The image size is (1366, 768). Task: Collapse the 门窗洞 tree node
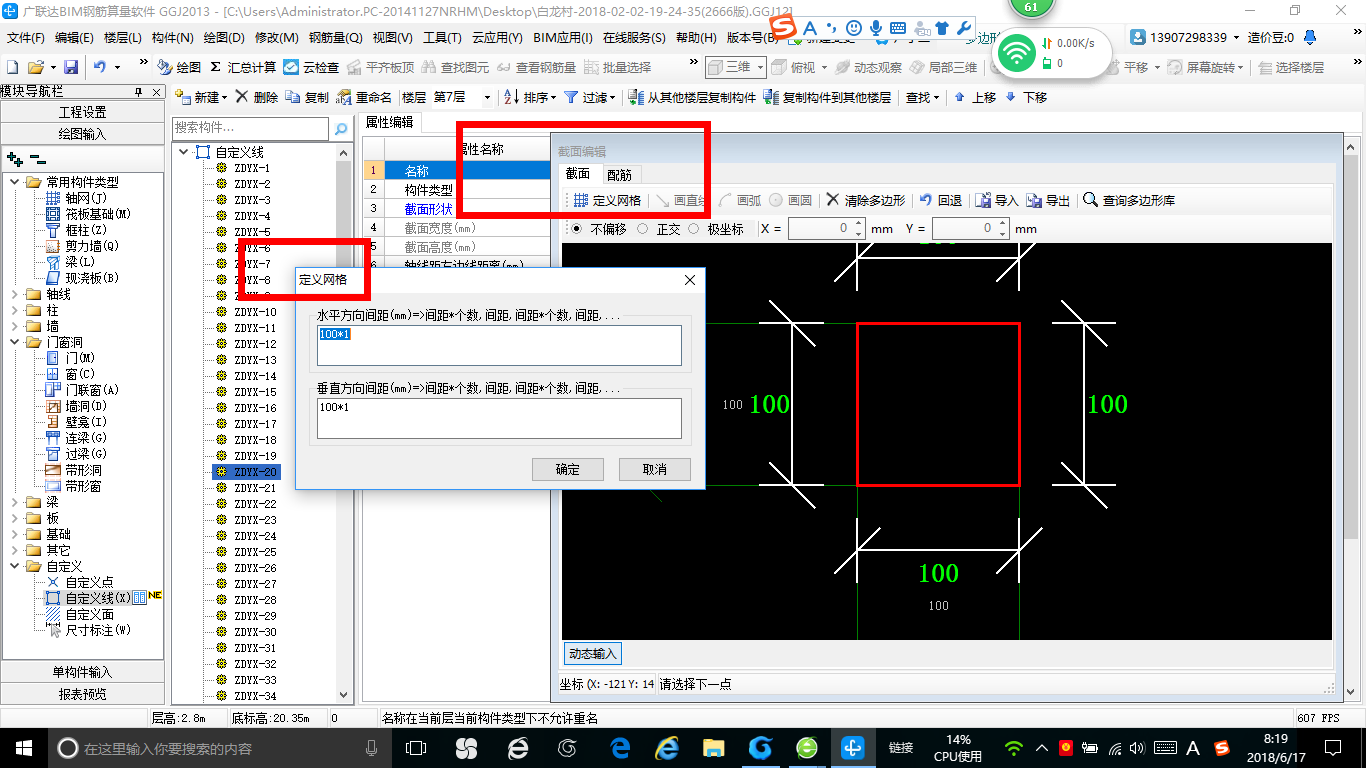click(x=15, y=342)
